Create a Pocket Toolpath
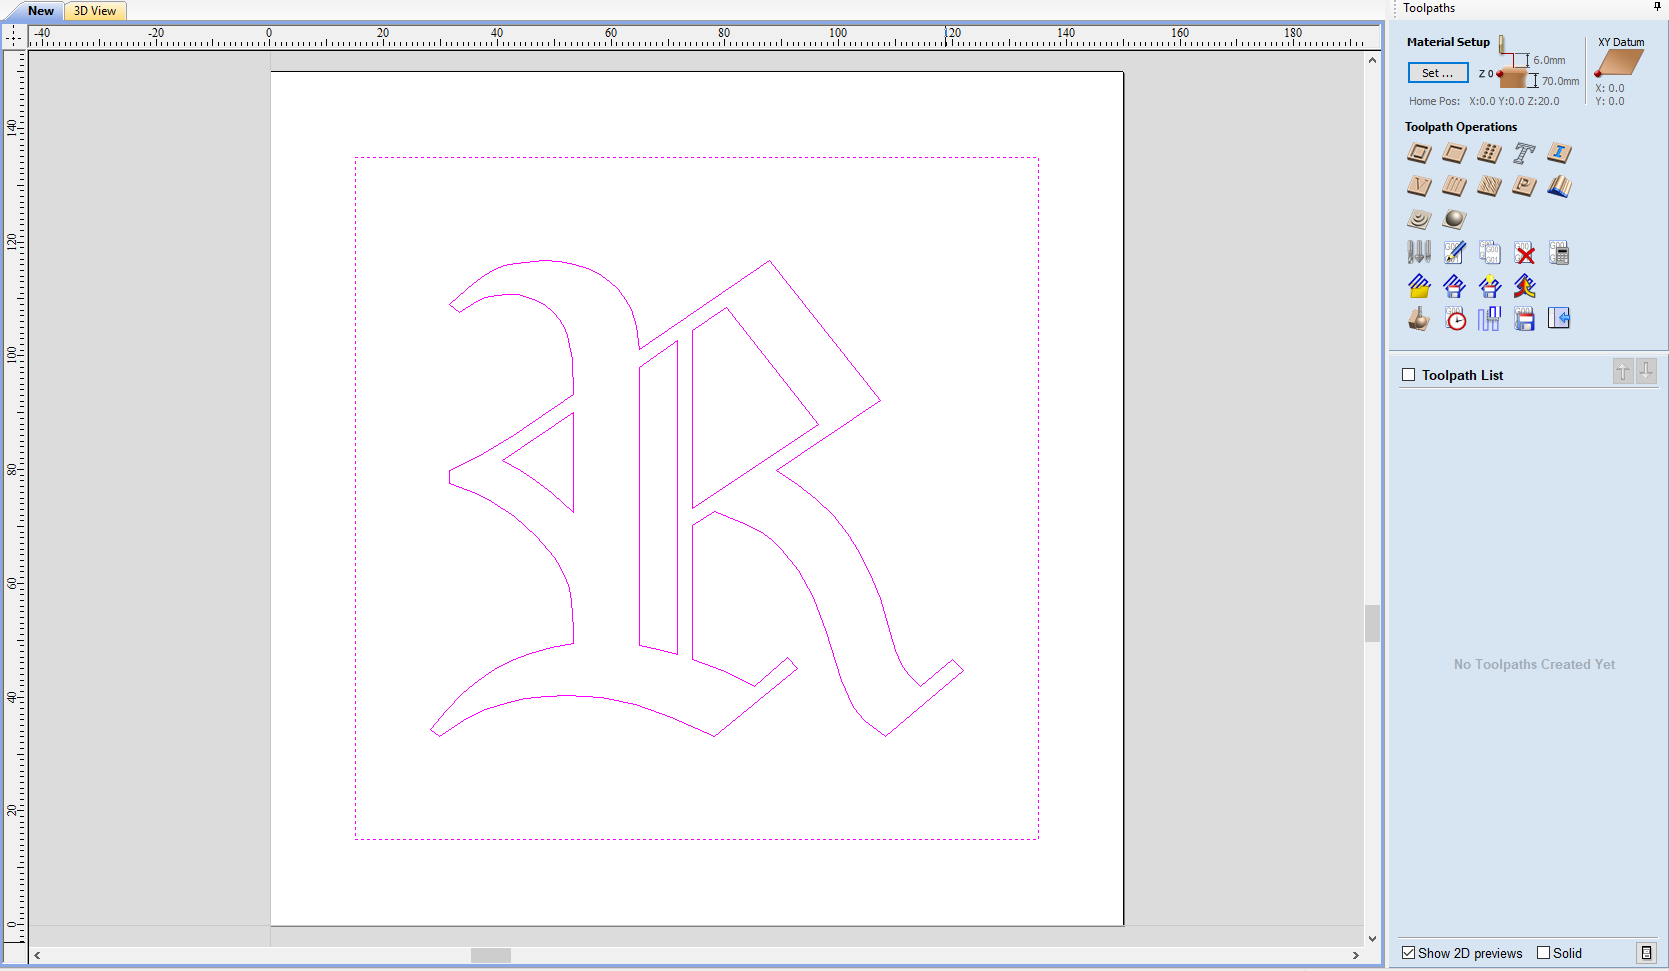 [x=1454, y=153]
